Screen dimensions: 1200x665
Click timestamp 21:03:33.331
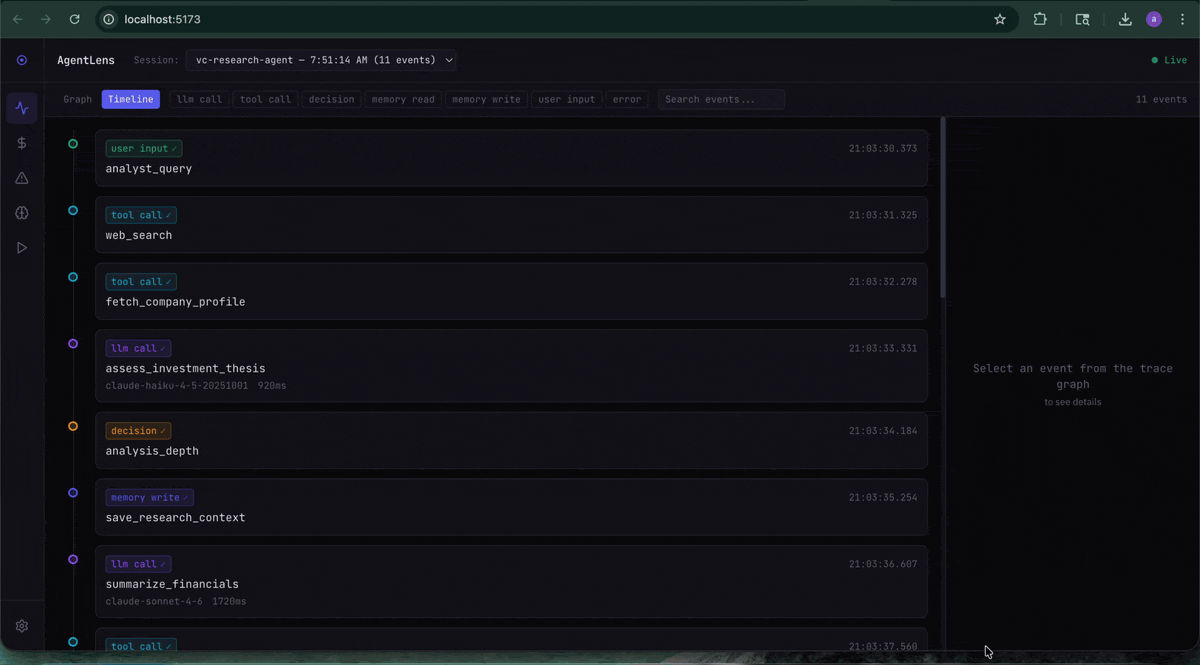[x=883, y=348]
